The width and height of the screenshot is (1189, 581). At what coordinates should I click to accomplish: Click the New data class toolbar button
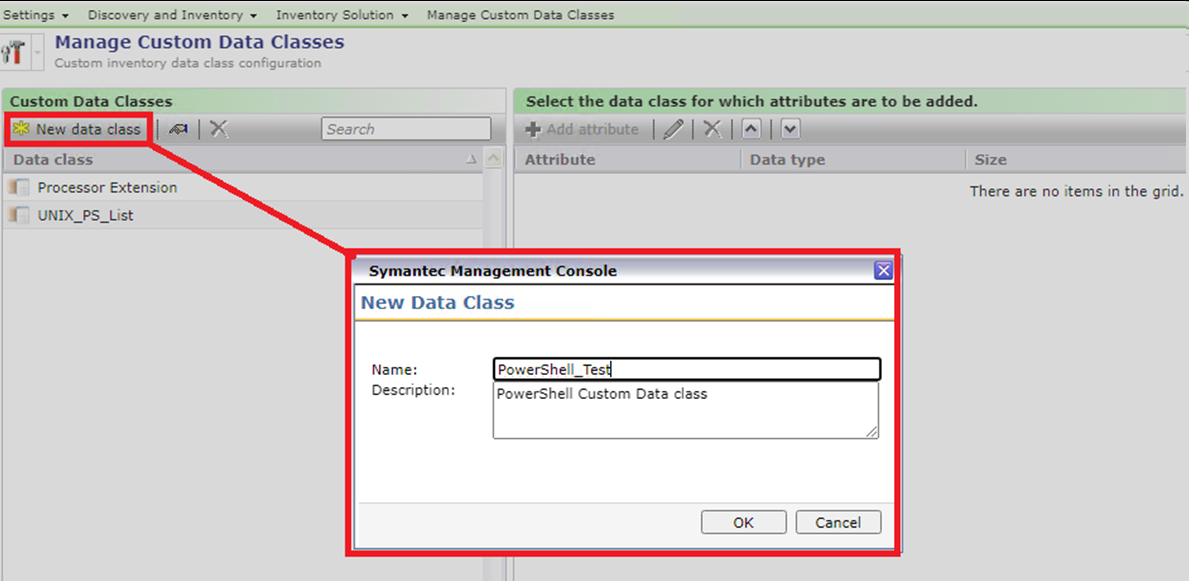click(x=77, y=130)
